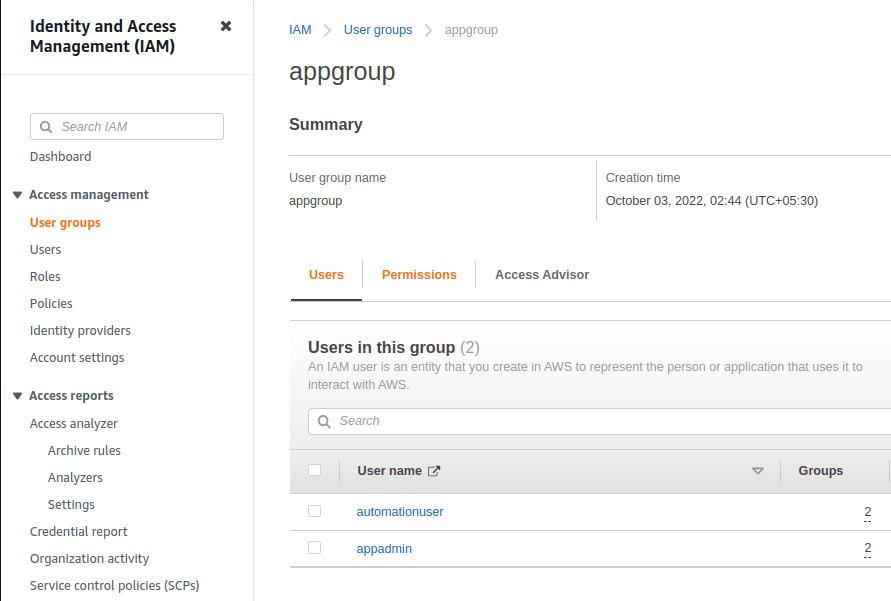
Task: Click the Groups column header
Action: 821,471
